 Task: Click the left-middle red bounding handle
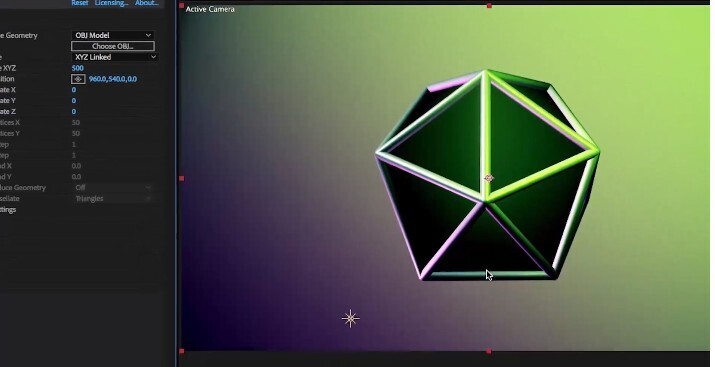click(182, 179)
